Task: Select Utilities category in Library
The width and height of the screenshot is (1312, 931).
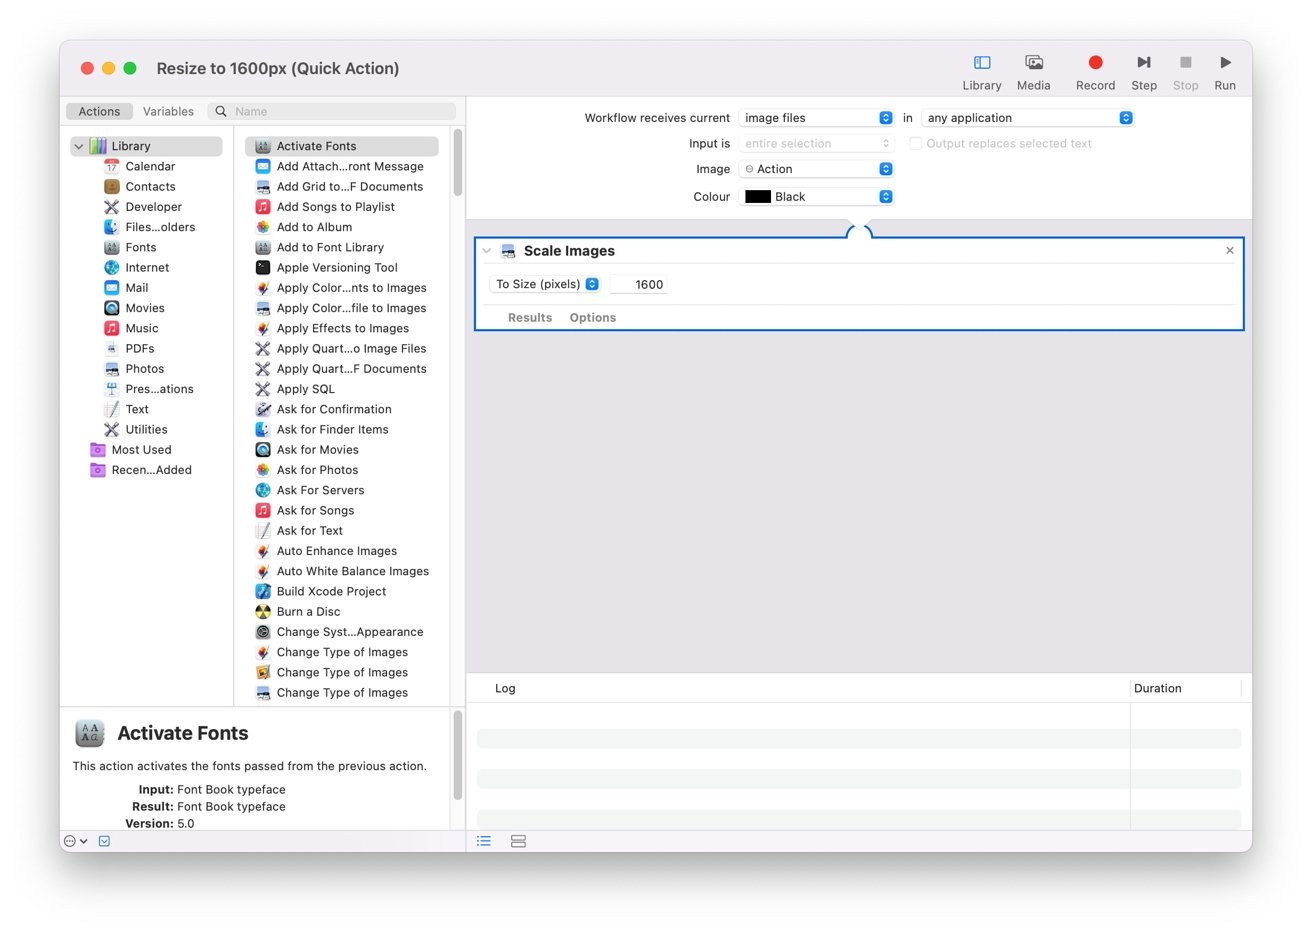Action: (x=146, y=429)
